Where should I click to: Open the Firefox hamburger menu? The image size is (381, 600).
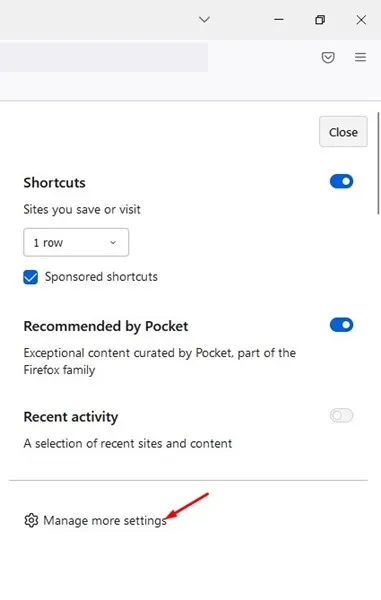pos(360,57)
